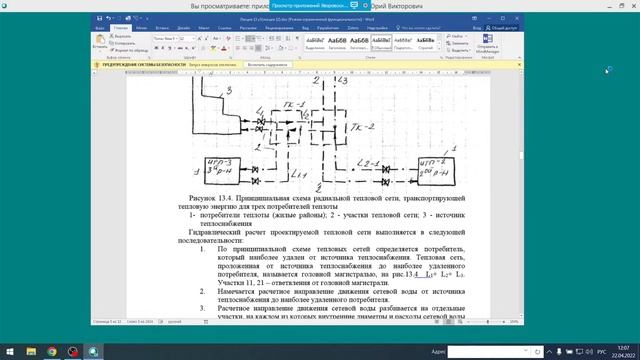Toggle superscript formatting
This screenshot has width=640, height=360.
tap(193, 48)
